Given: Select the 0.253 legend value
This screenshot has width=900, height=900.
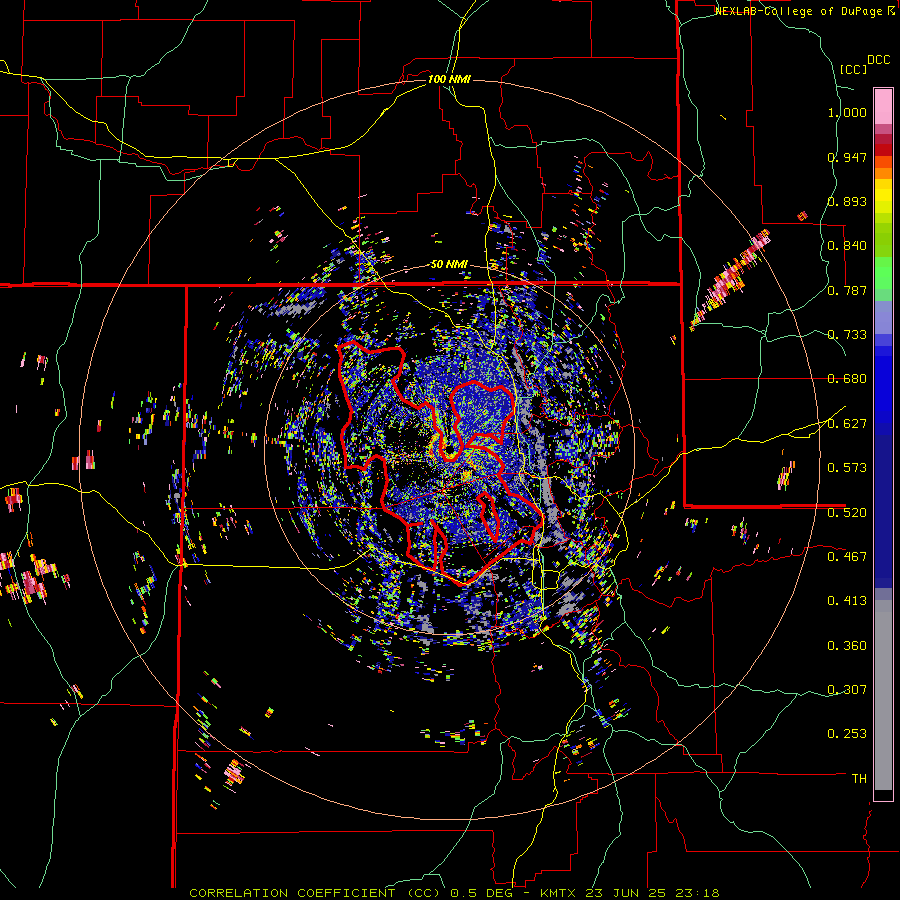Looking at the screenshot, I should [x=847, y=734].
